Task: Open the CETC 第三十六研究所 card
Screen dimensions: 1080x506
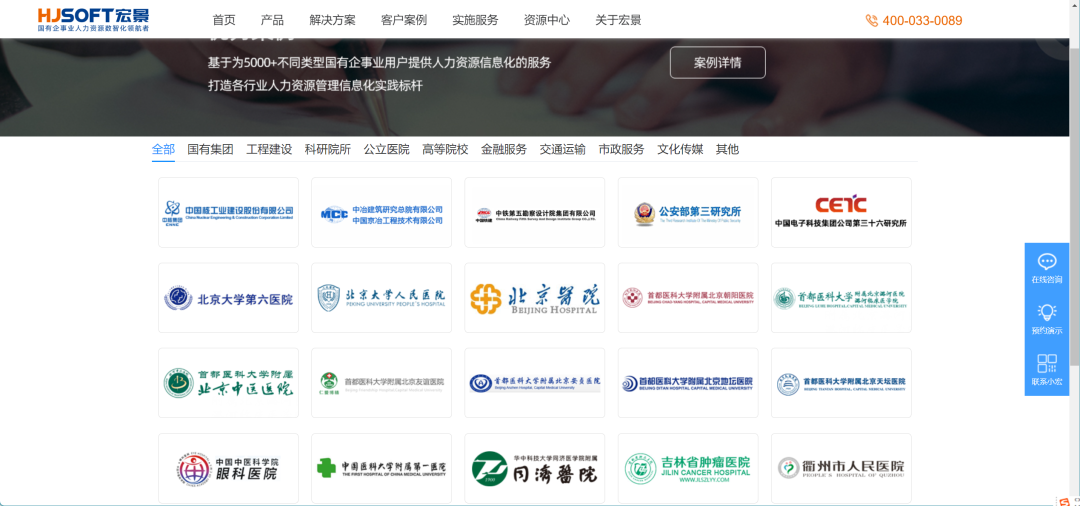Action: click(841, 213)
